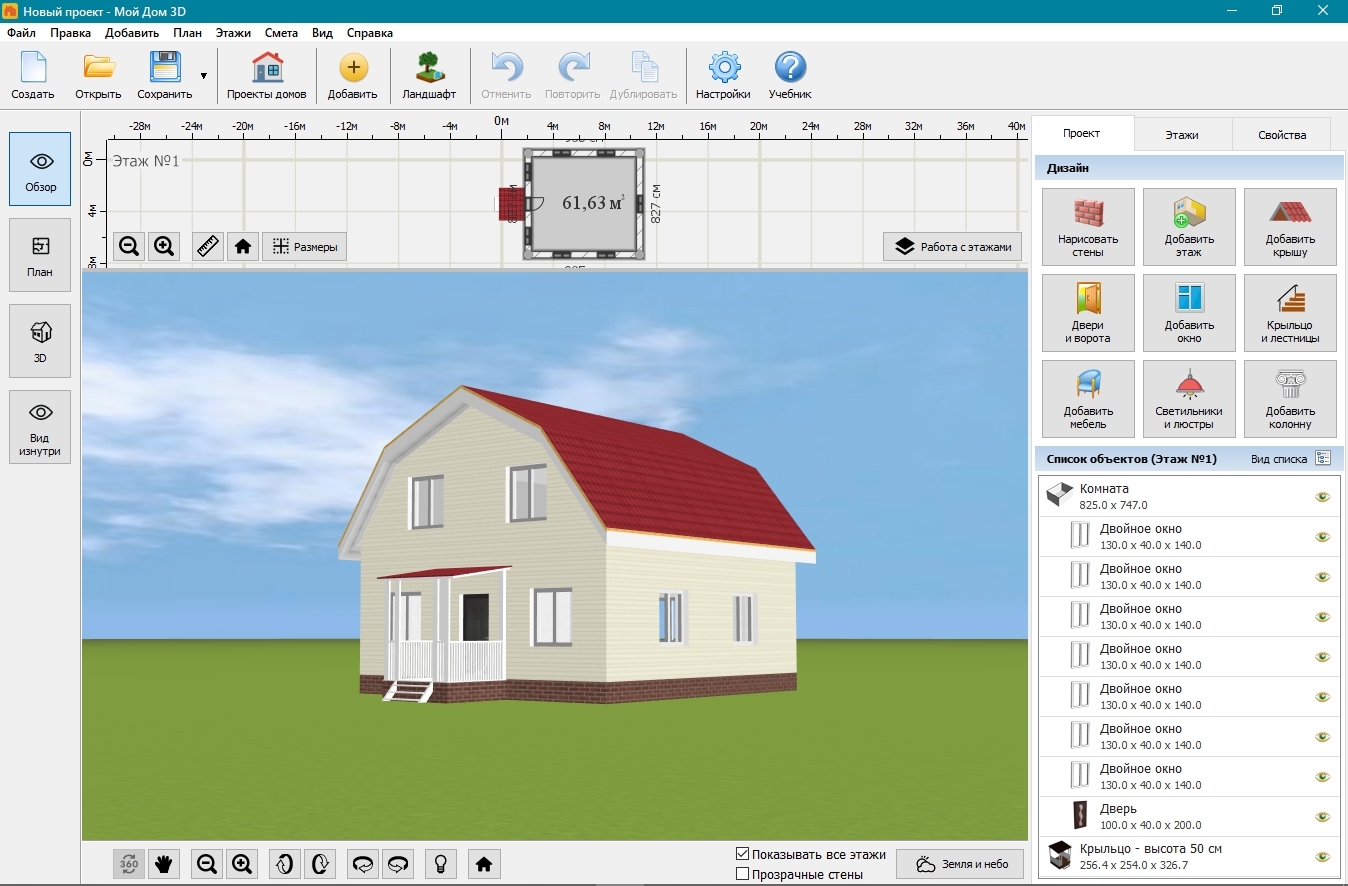
Task: Open the Save (Сохранить) dropdown arrow
Action: tap(204, 76)
